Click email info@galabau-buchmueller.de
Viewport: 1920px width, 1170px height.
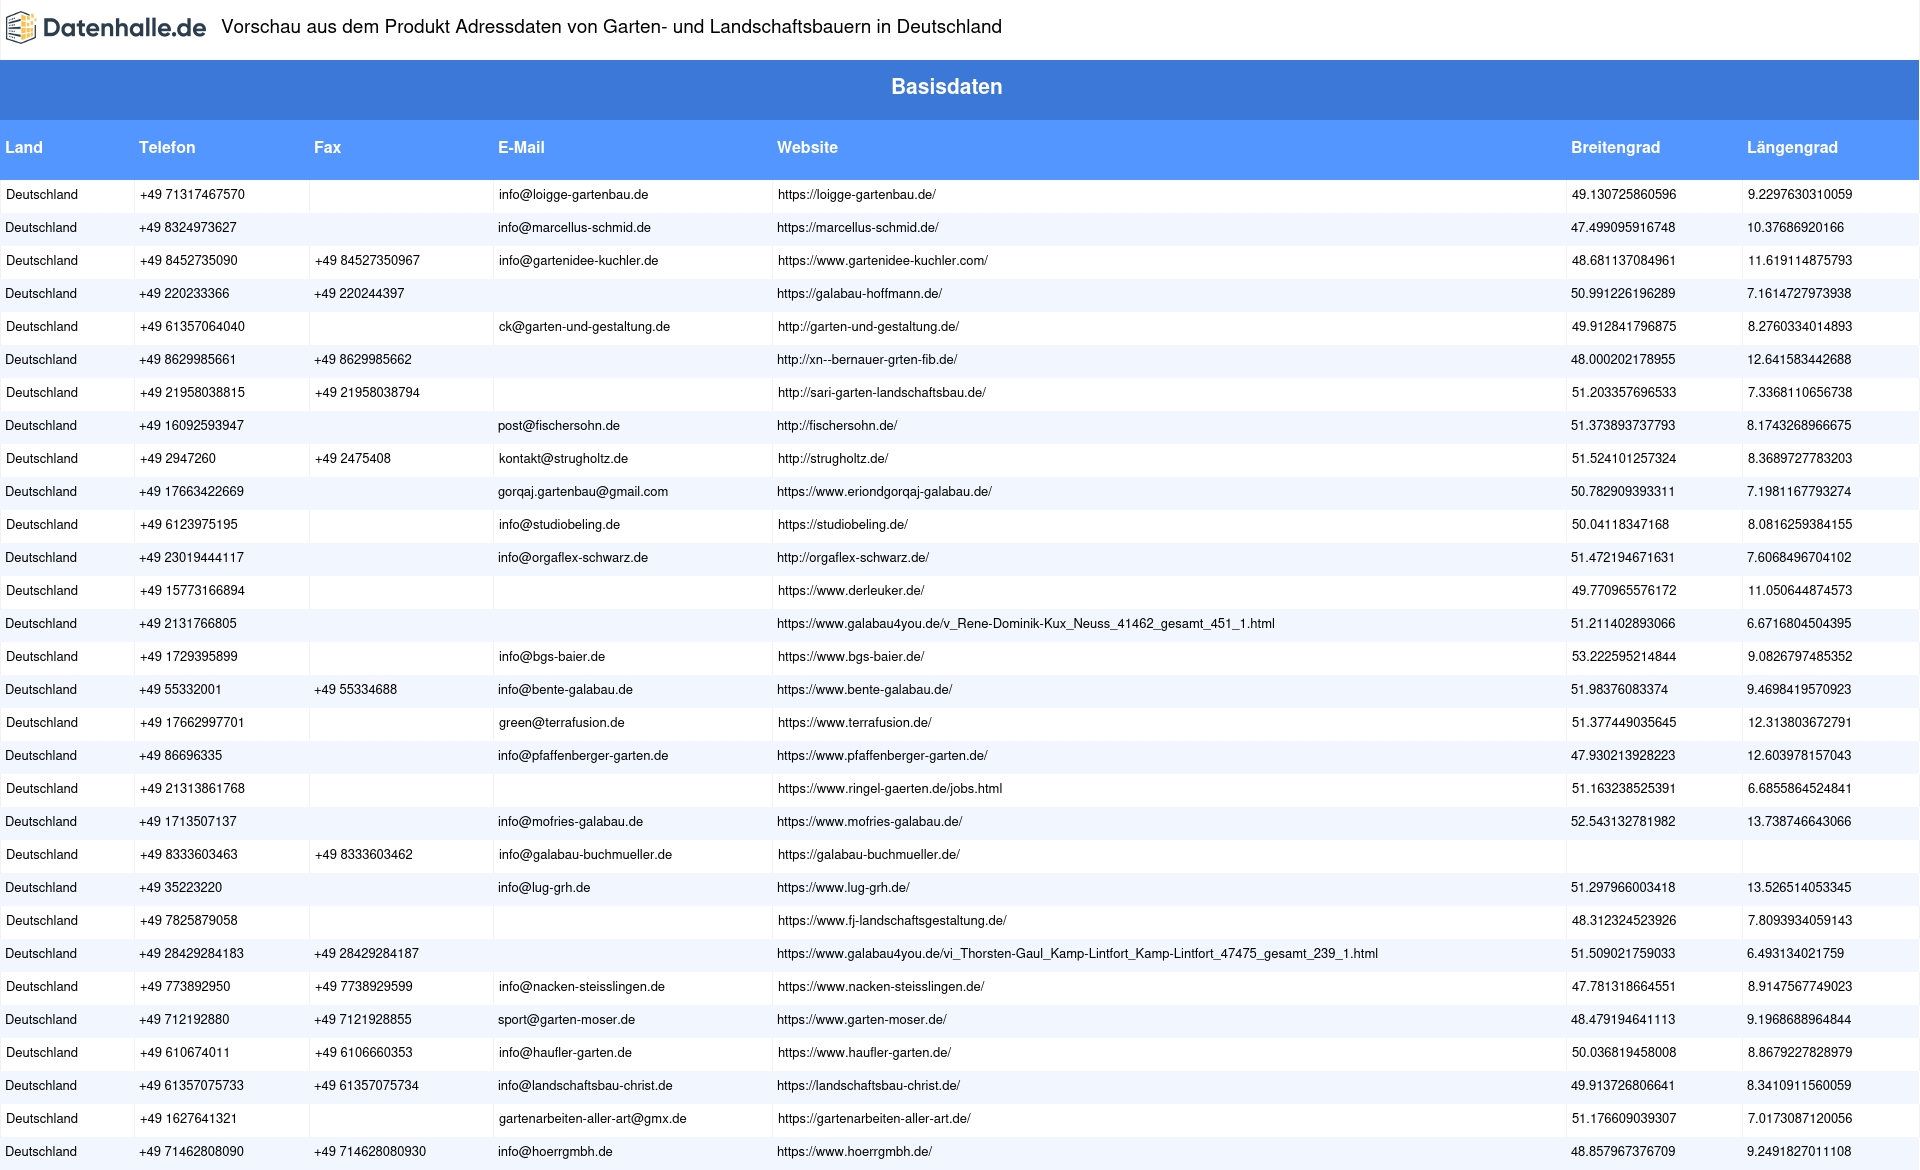click(585, 855)
